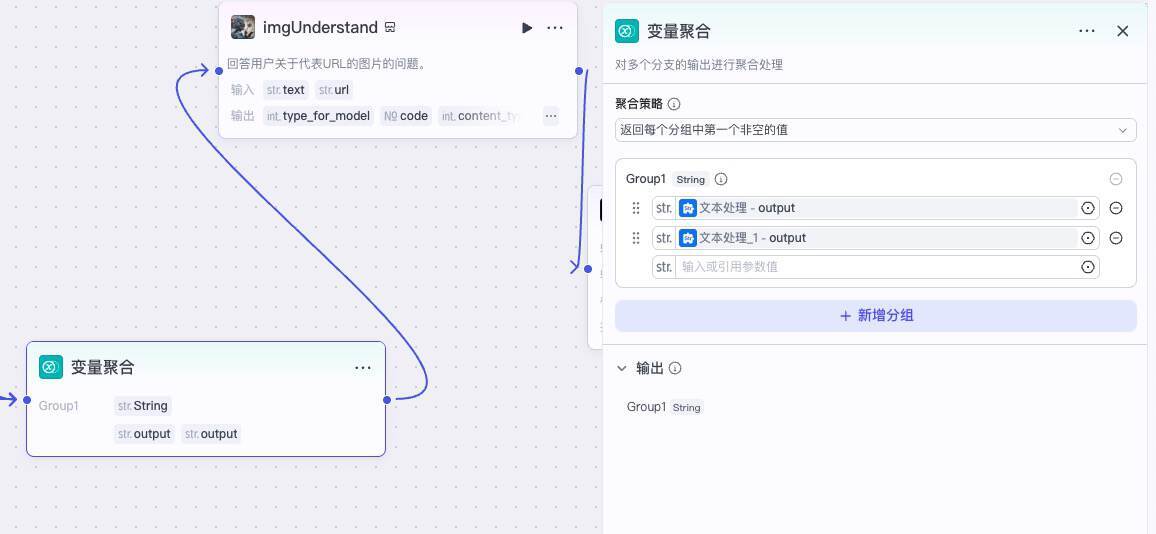This screenshot has height=534, width=1156.
Task: Open canvas 变量聚合 node options menu
Action: tap(363, 367)
